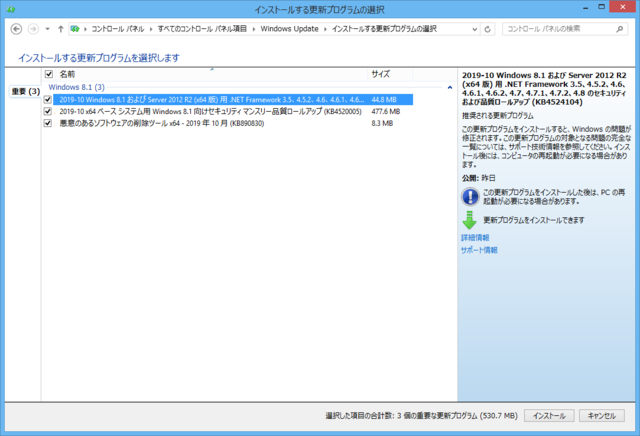The width and height of the screenshot is (640, 436).
Task: Click the green download arrow icon
Action: 469,220
